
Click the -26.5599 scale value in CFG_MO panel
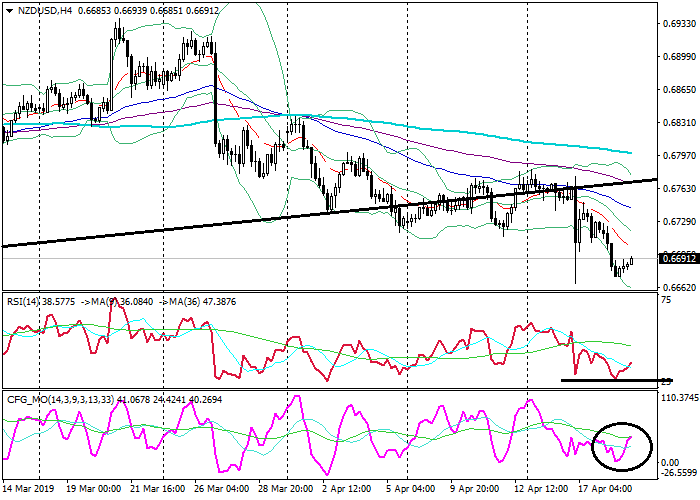click(x=678, y=473)
